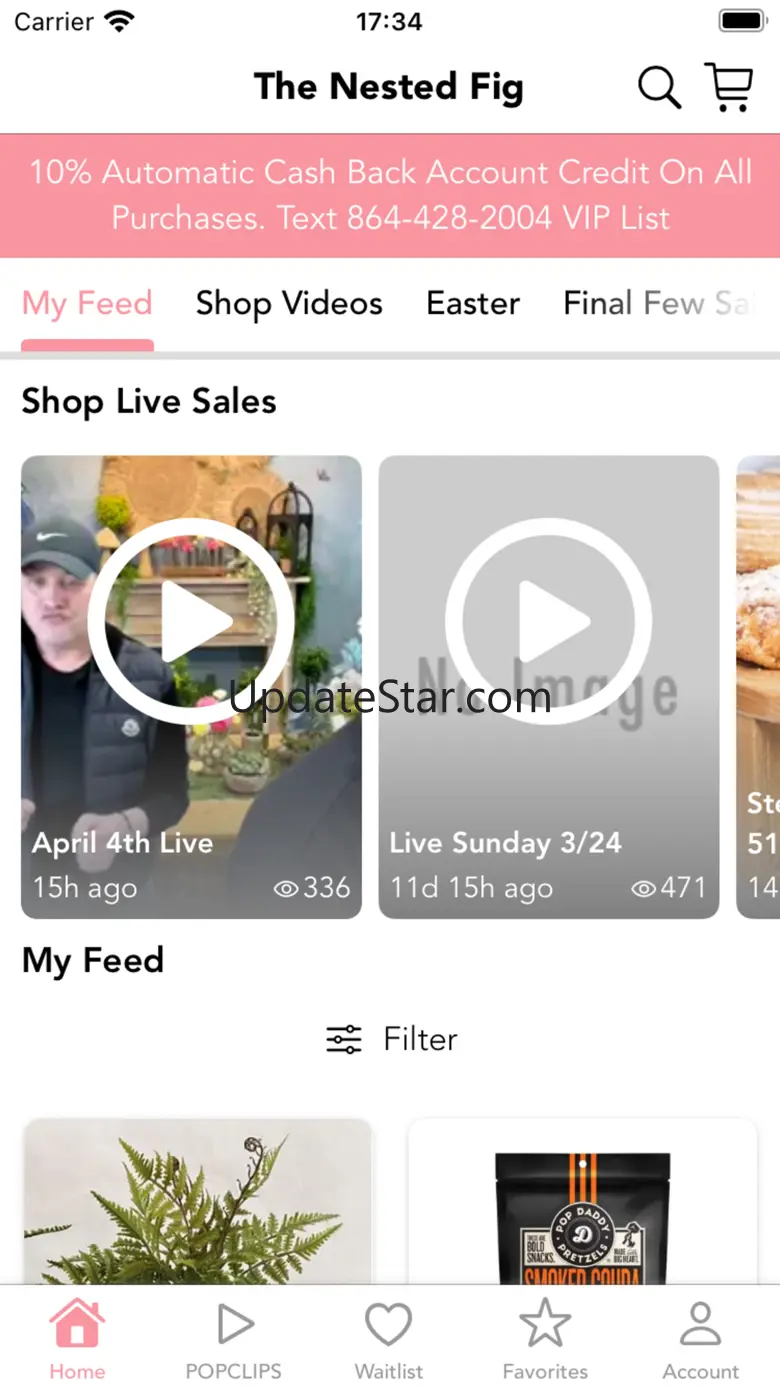Screen dimensions: 780x1387
Task: Tap the Home house icon
Action: coord(77,1326)
